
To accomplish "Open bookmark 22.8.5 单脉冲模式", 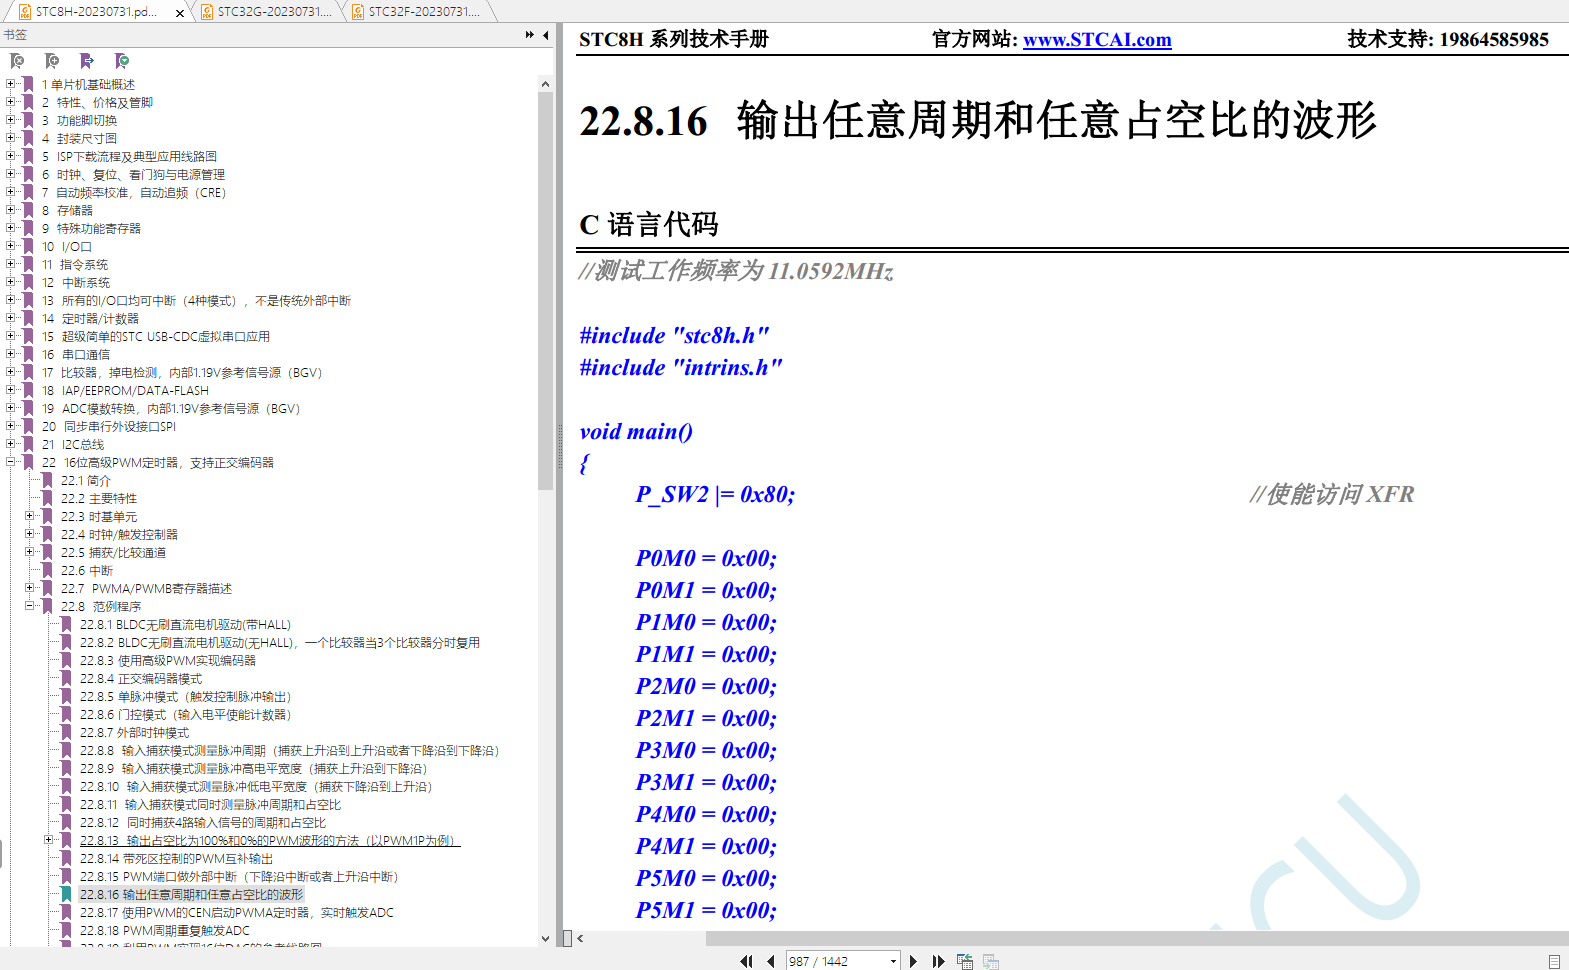I will [185, 696].
